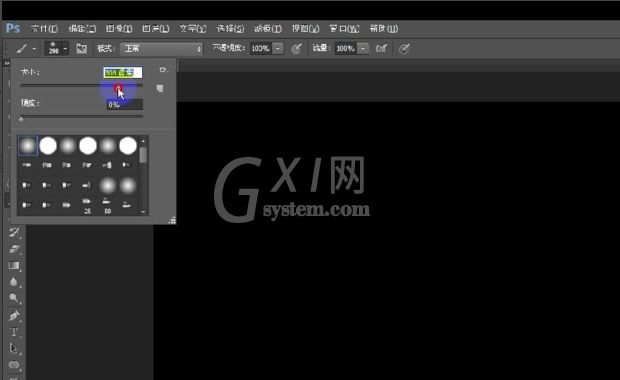620x380 pixels.
Task: Open the 模式 blending mode dropdown
Action: [x=161, y=49]
